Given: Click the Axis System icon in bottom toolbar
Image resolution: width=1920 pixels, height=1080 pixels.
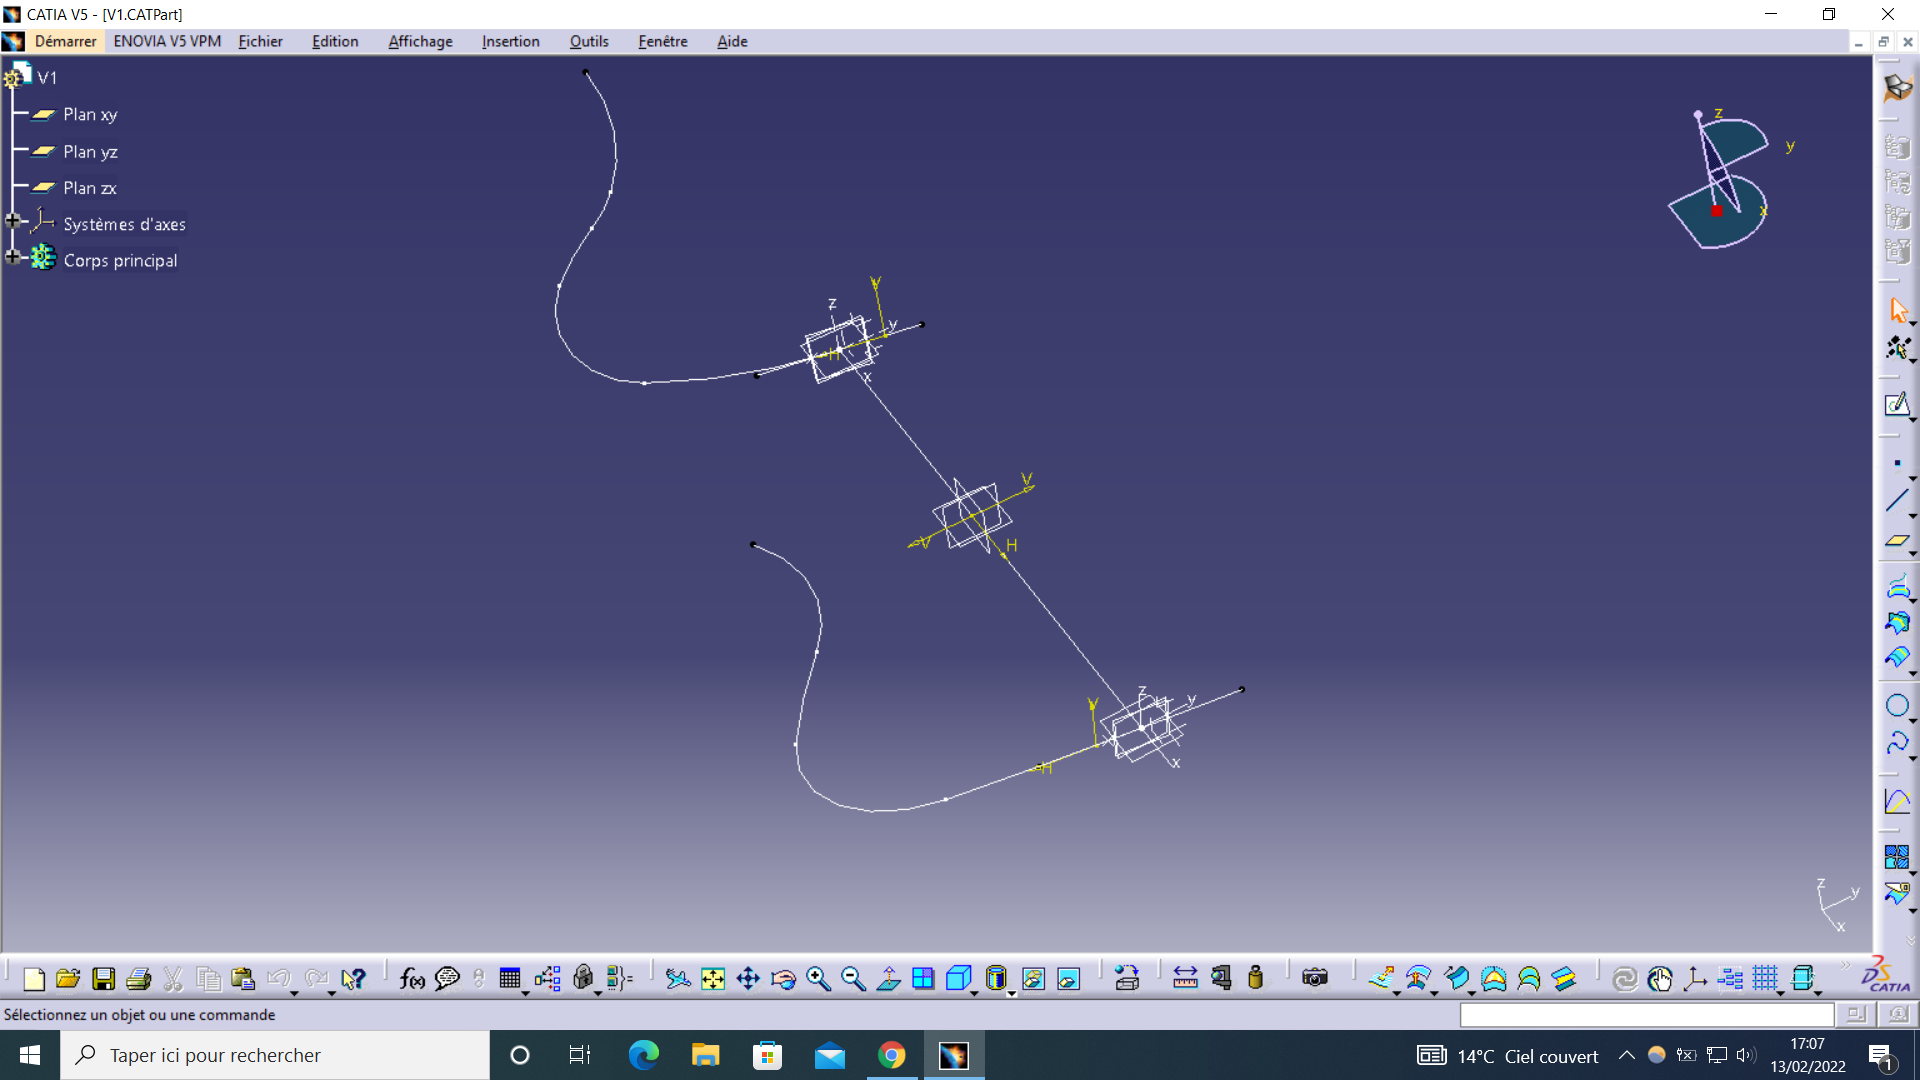Looking at the screenshot, I should click(x=1695, y=979).
